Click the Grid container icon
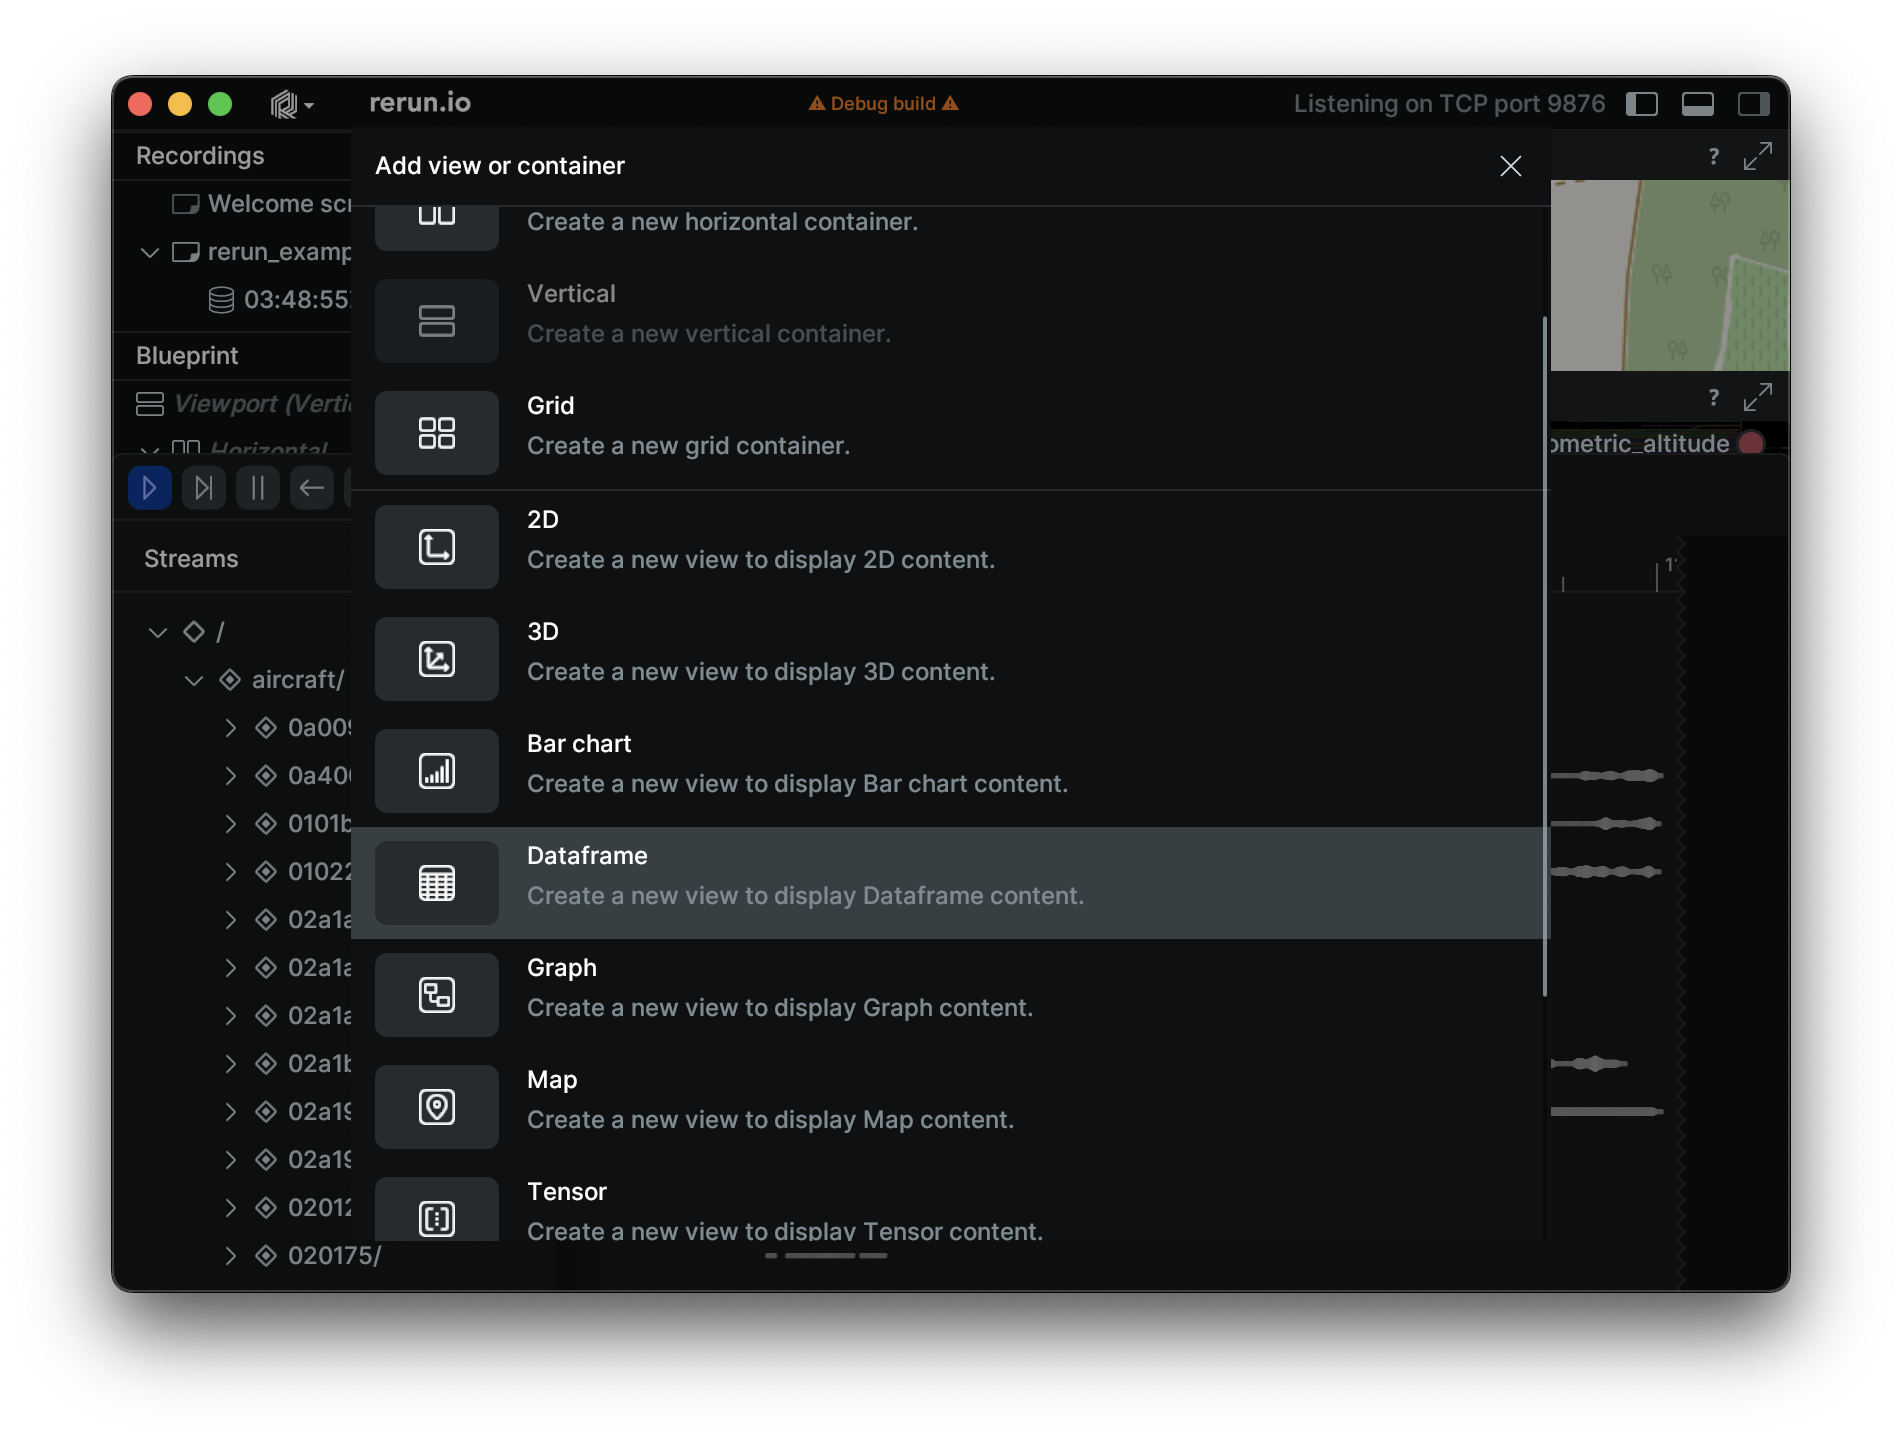 click(437, 433)
